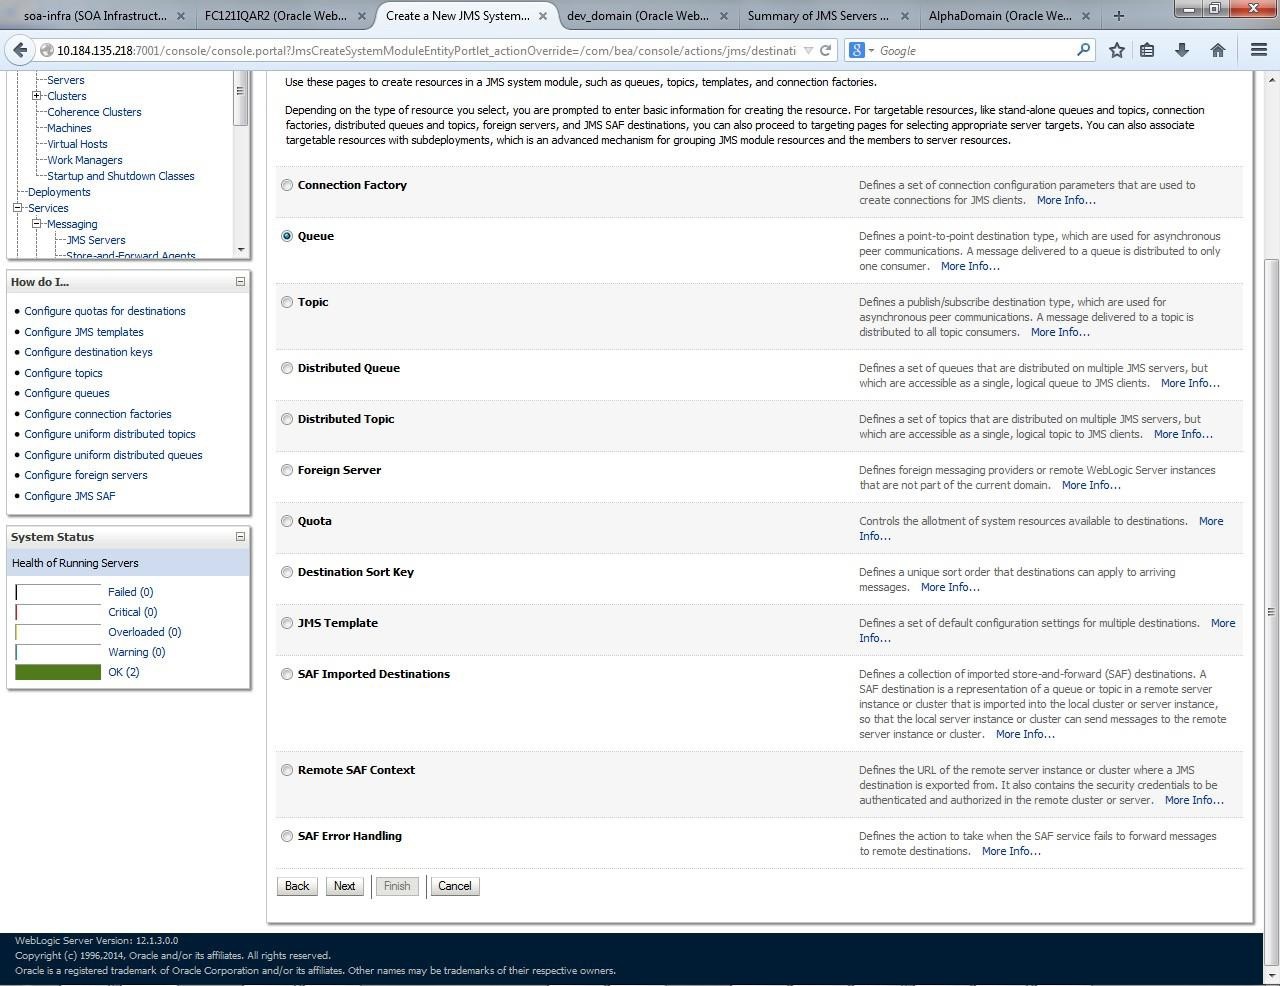Choose the Distributed Topic option
The height and width of the screenshot is (986, 1280).
[287, 419]
